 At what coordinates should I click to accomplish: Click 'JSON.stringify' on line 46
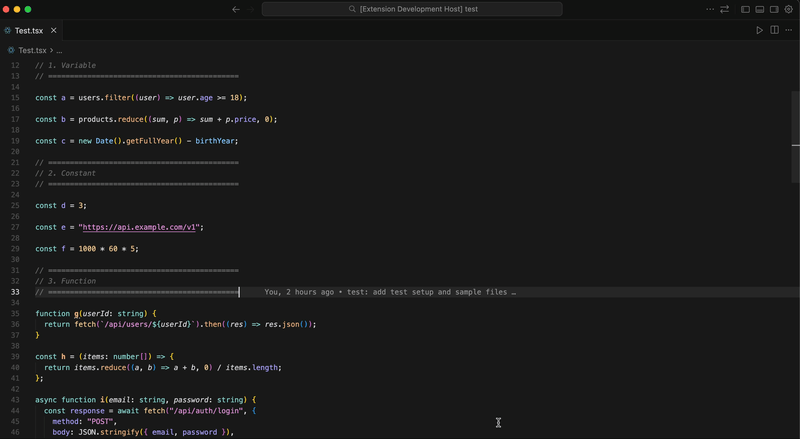click(107, 432)
